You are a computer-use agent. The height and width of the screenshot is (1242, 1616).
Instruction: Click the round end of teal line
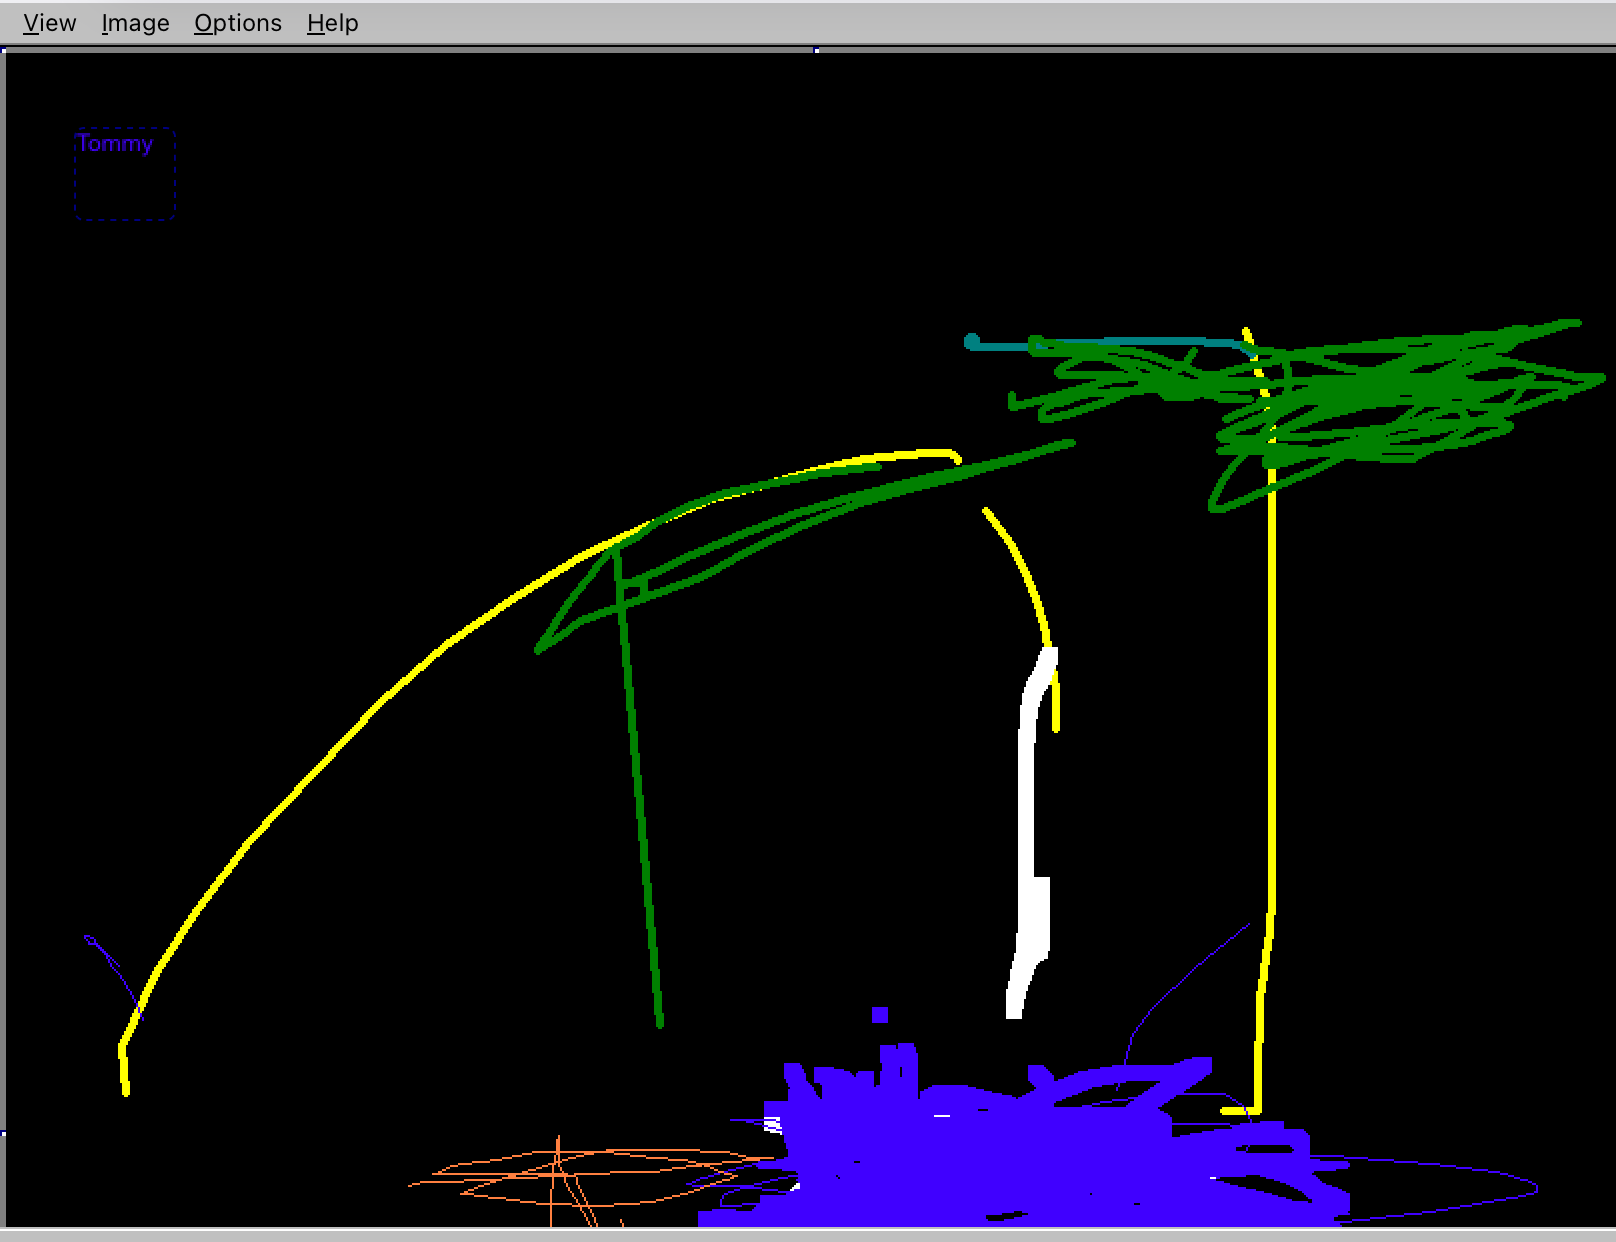pos(971,342)
